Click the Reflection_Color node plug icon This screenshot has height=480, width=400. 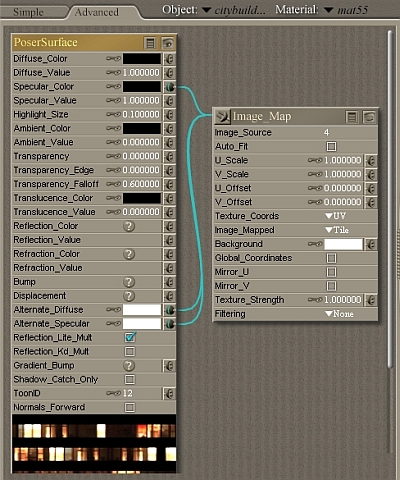click(169, 226)
